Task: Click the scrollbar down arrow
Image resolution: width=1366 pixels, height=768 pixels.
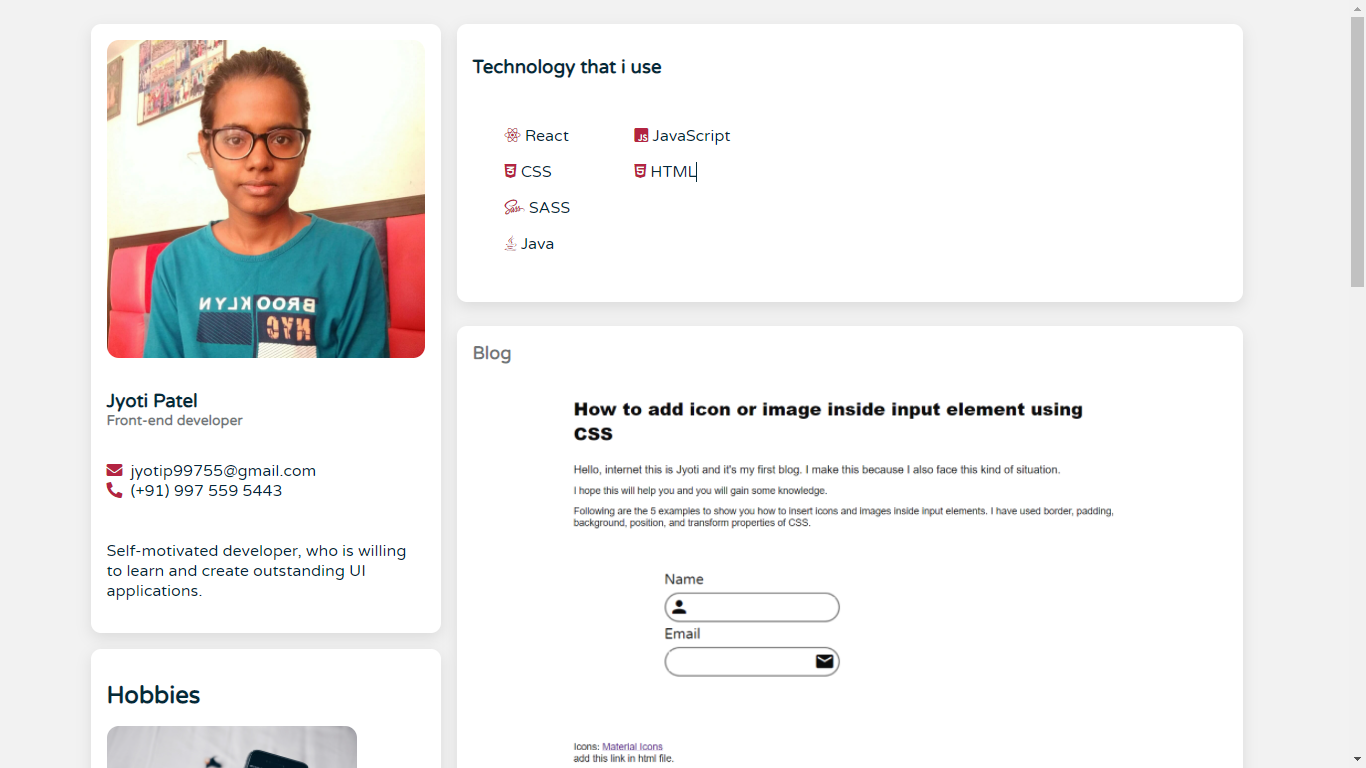Action: (1357, 759)
